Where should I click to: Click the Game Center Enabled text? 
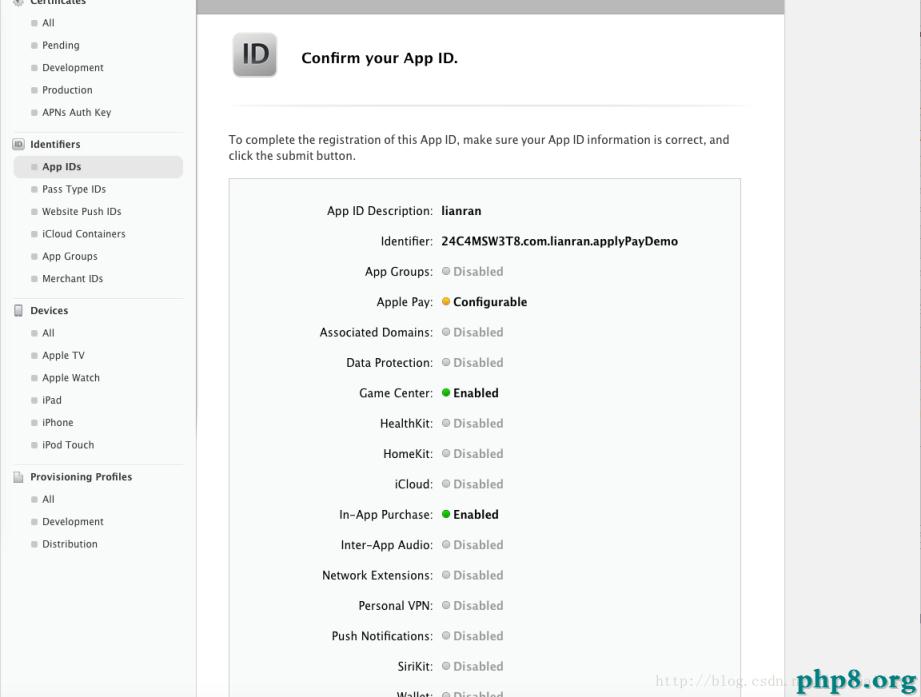tap(476, 393)
